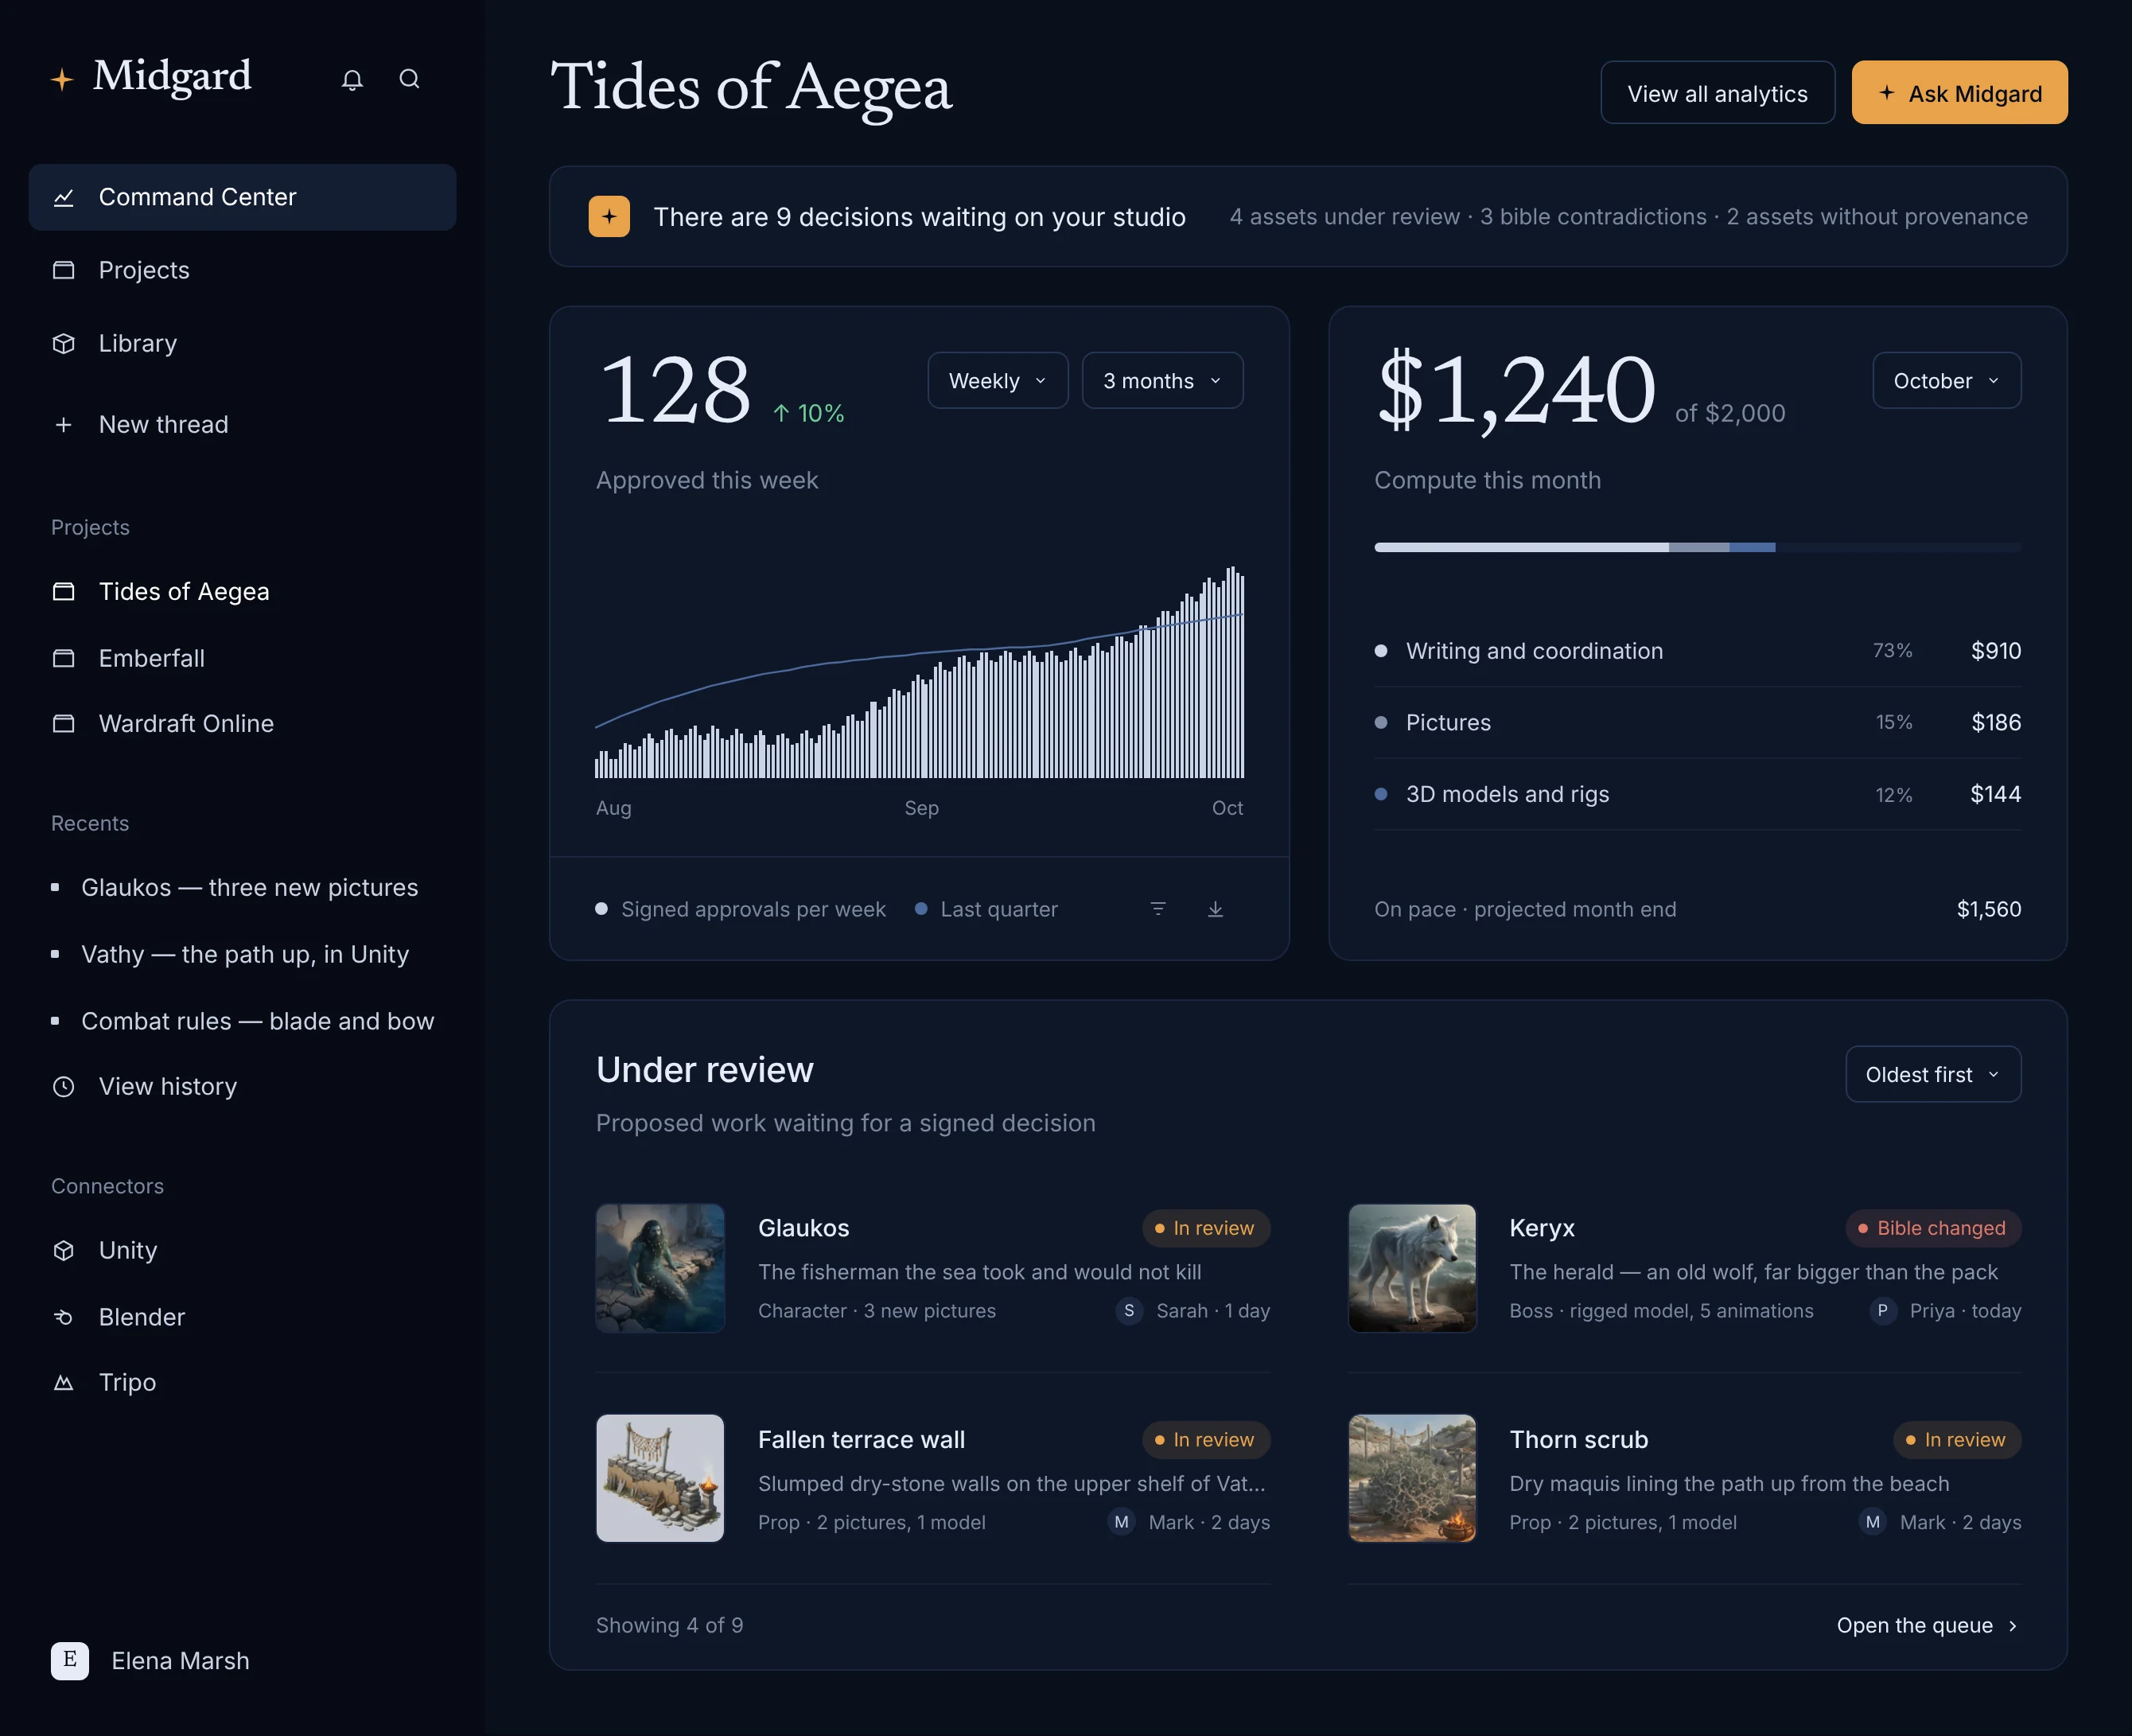Image resolution: width=2132 pixels, height=1736 pixels.
Task: Click the search magnifier icon
Action: [x=409, y=79]
